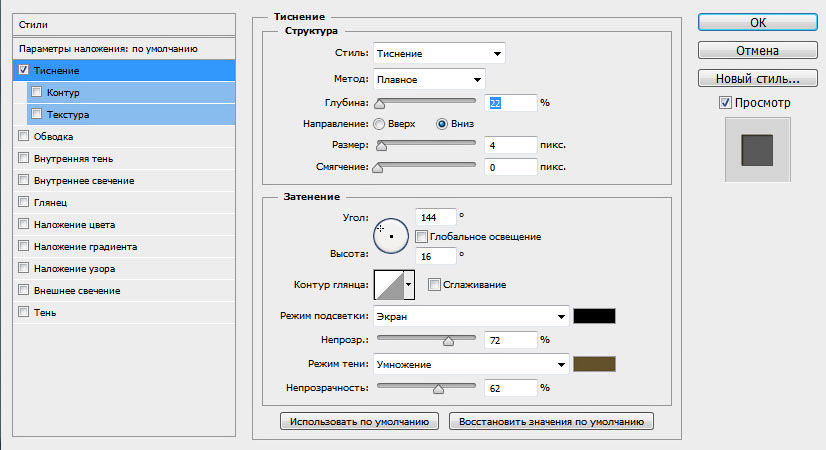Click the Высота value field
The image size is (826, 450).
point(436,256)
